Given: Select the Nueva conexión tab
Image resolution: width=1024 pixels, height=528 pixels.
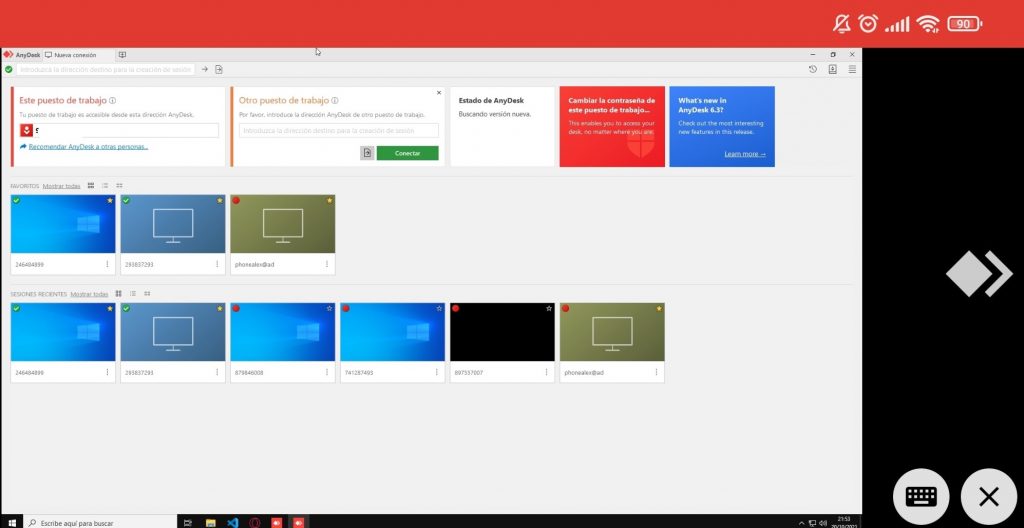Looking at the screenshot, I should tap(75, 54).
